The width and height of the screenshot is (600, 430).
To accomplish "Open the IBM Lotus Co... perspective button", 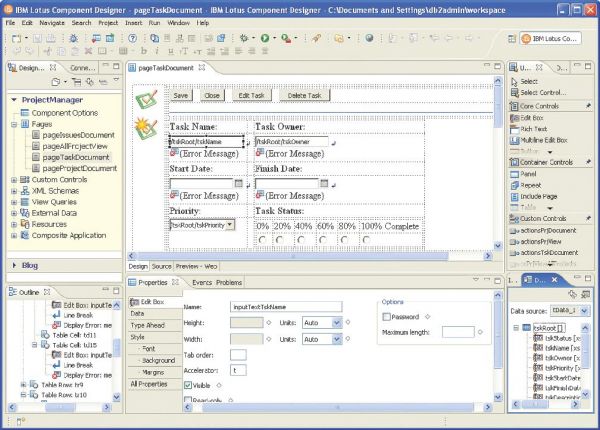I will 550,39.
